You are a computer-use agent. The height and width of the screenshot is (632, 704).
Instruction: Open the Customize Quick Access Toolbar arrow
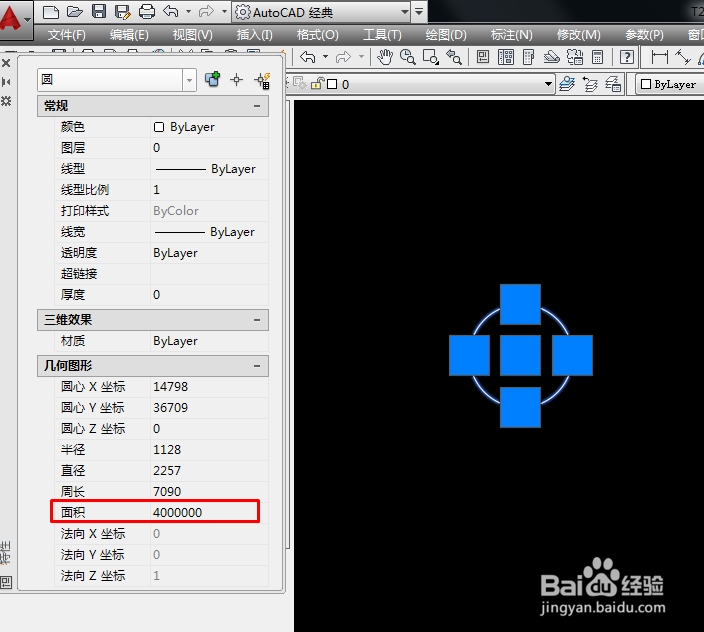pos(419,12)
